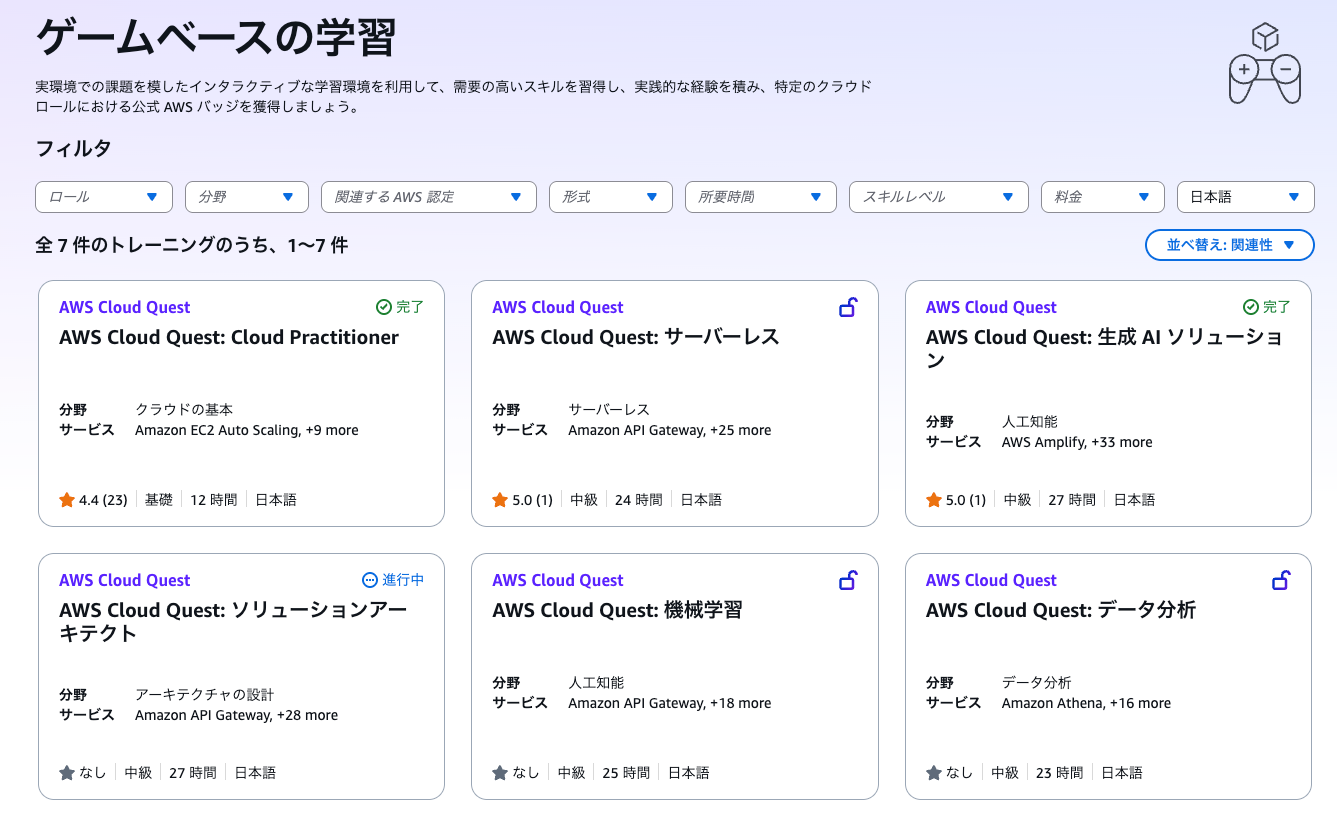This screenshot has width=1337, height=823.
Task: Click the 完了 checkmark on 生成 AI card
Action: tap(1250, 307)
